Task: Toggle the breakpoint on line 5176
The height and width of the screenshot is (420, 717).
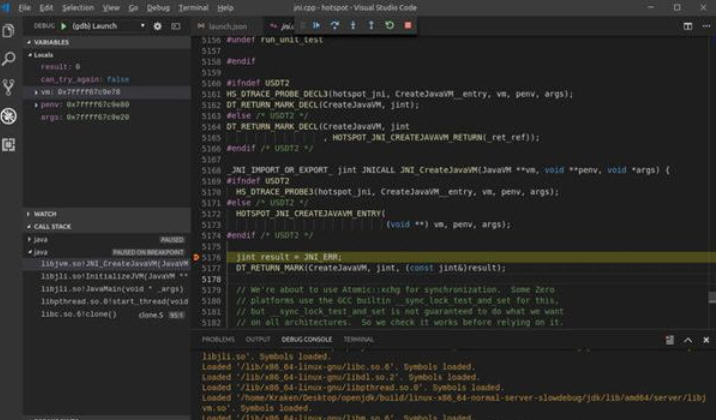Action: (x=197, y=257)
